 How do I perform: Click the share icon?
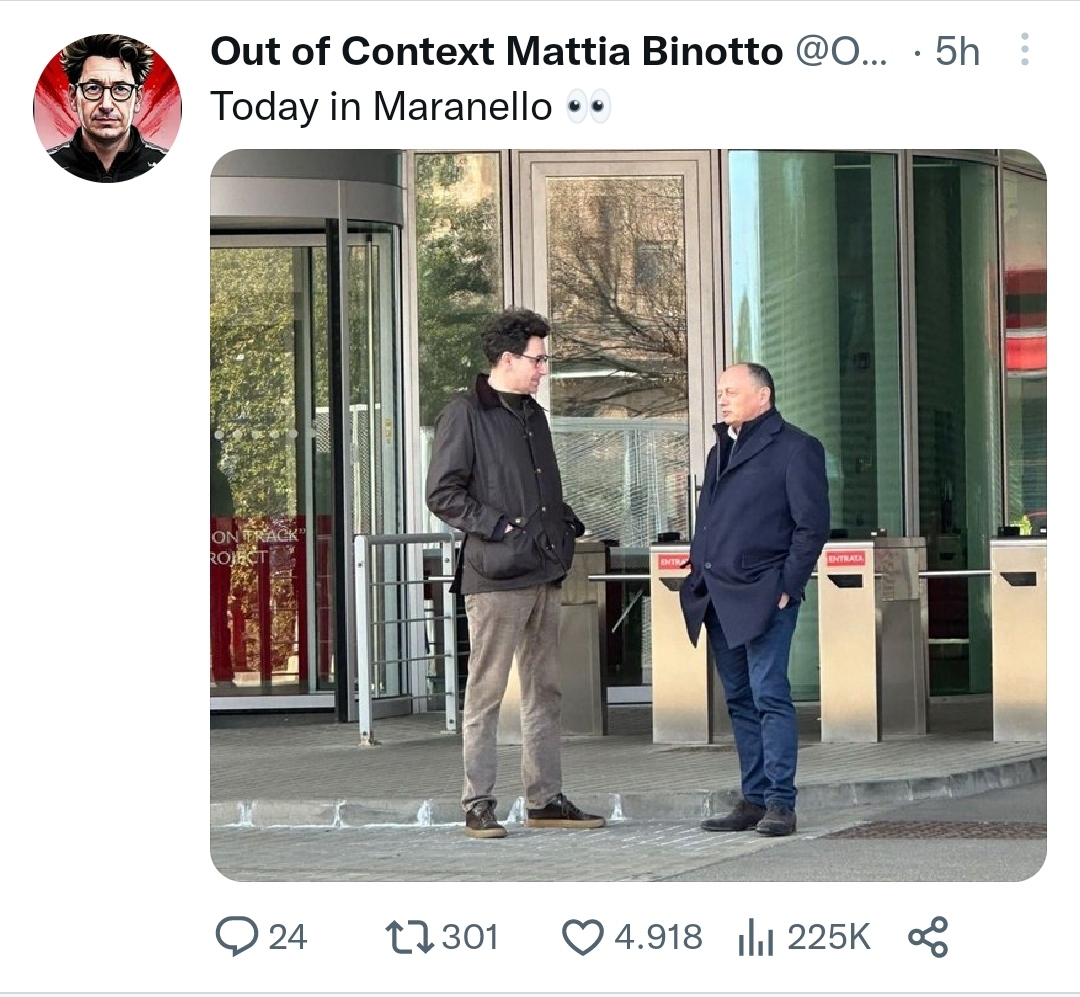[927, 937]
